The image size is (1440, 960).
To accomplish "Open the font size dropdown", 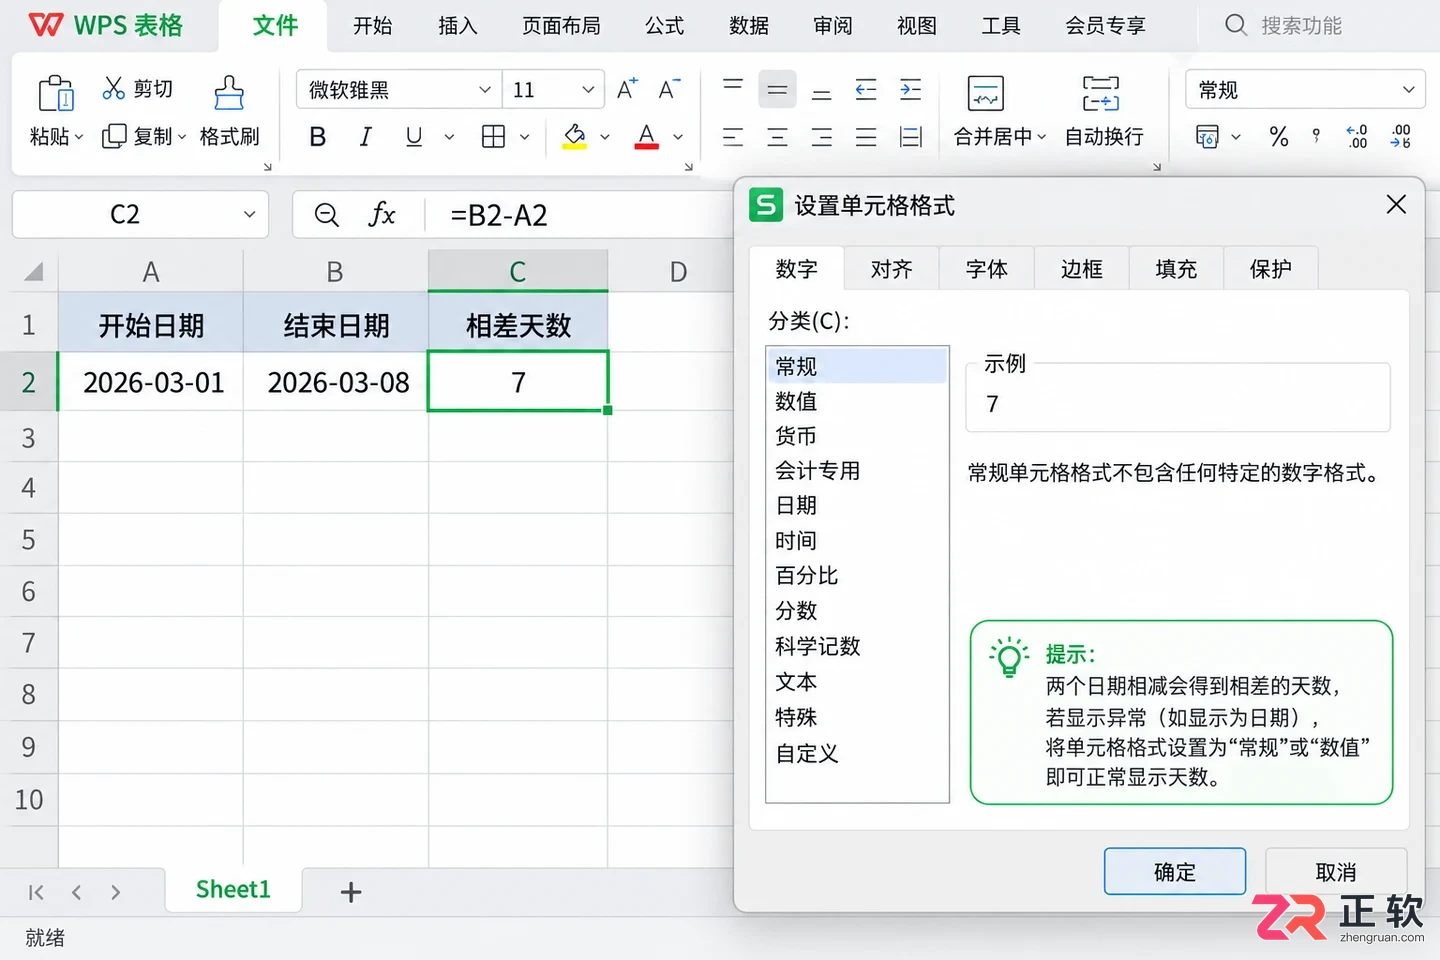I will point(588,90).
